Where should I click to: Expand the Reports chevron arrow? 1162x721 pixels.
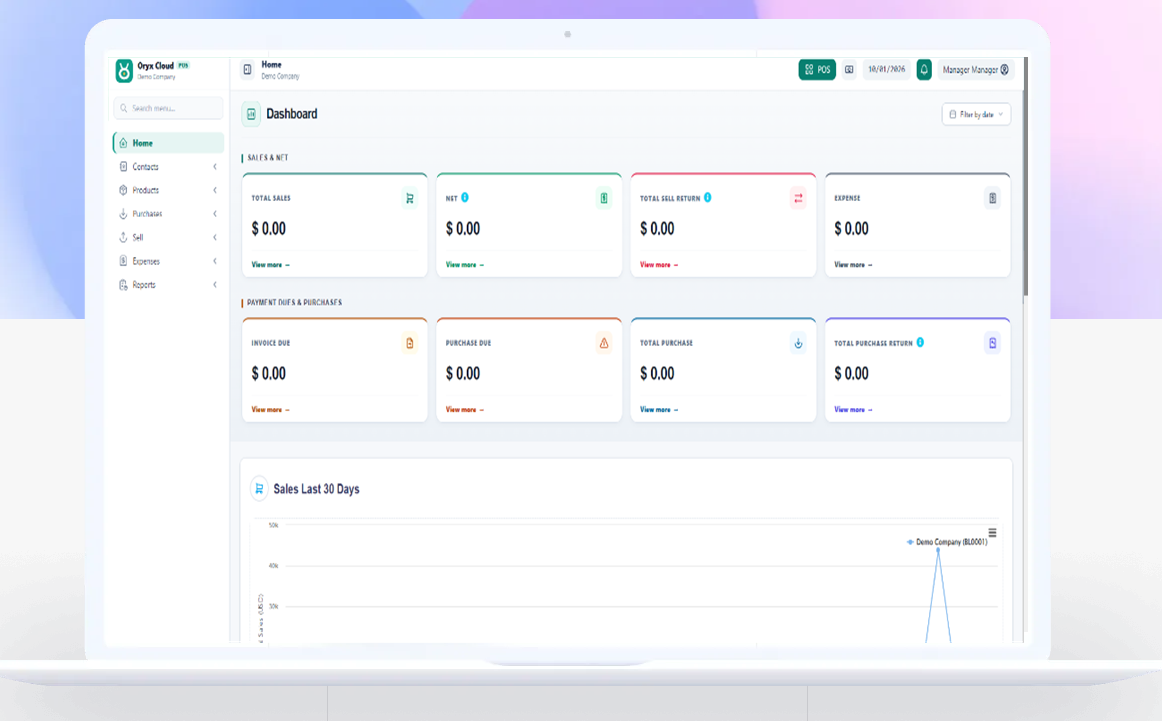[x=215, y=285]
